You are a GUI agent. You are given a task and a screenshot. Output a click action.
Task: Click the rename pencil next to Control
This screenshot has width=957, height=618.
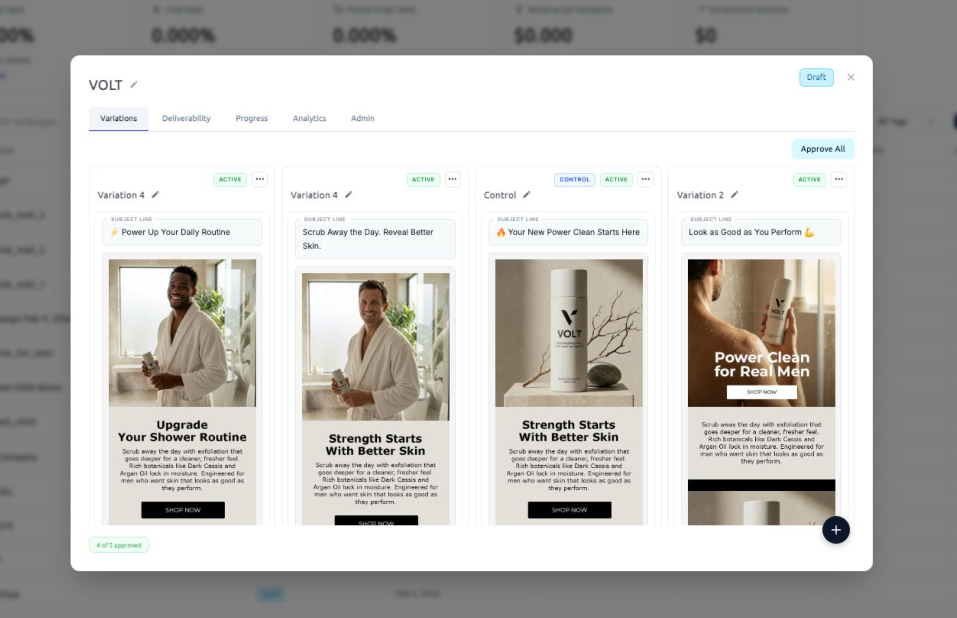527,195
